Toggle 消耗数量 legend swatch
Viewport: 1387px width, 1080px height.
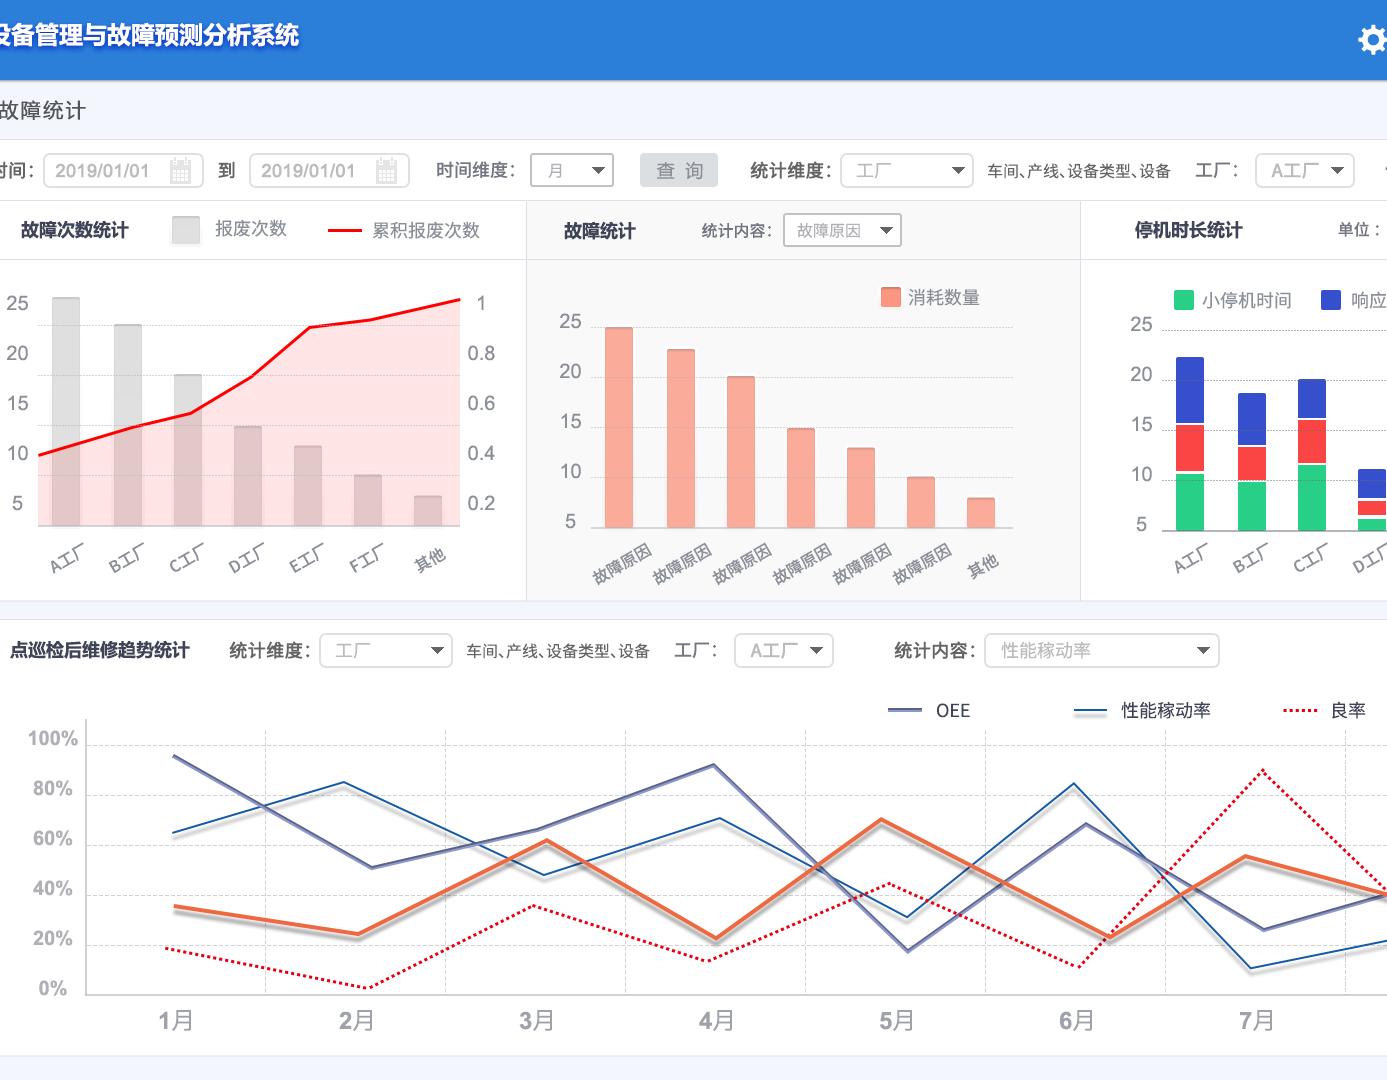890,297
